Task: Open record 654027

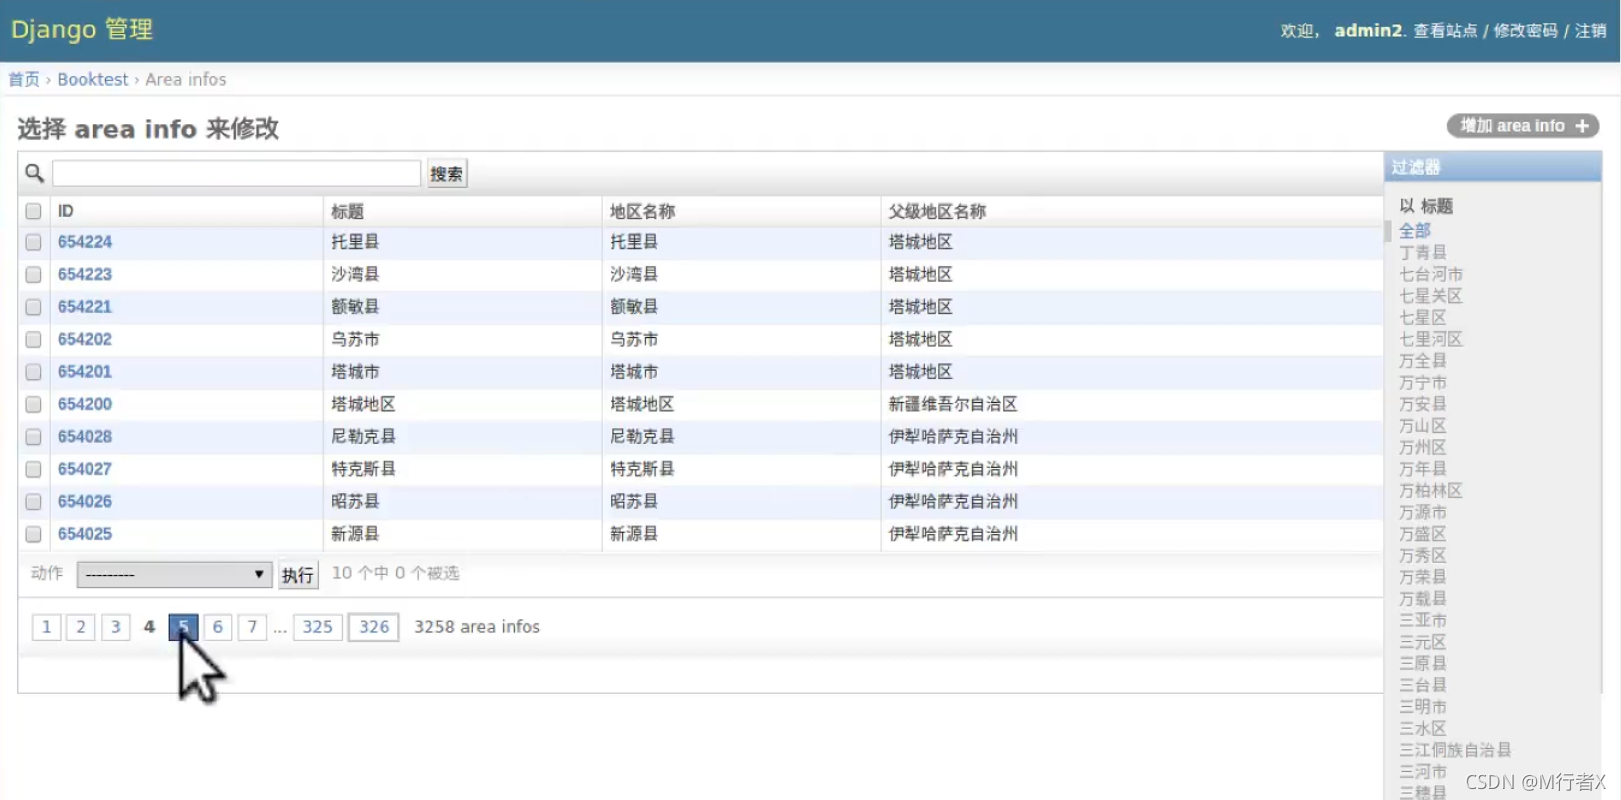Action: (x=85, y=469)
